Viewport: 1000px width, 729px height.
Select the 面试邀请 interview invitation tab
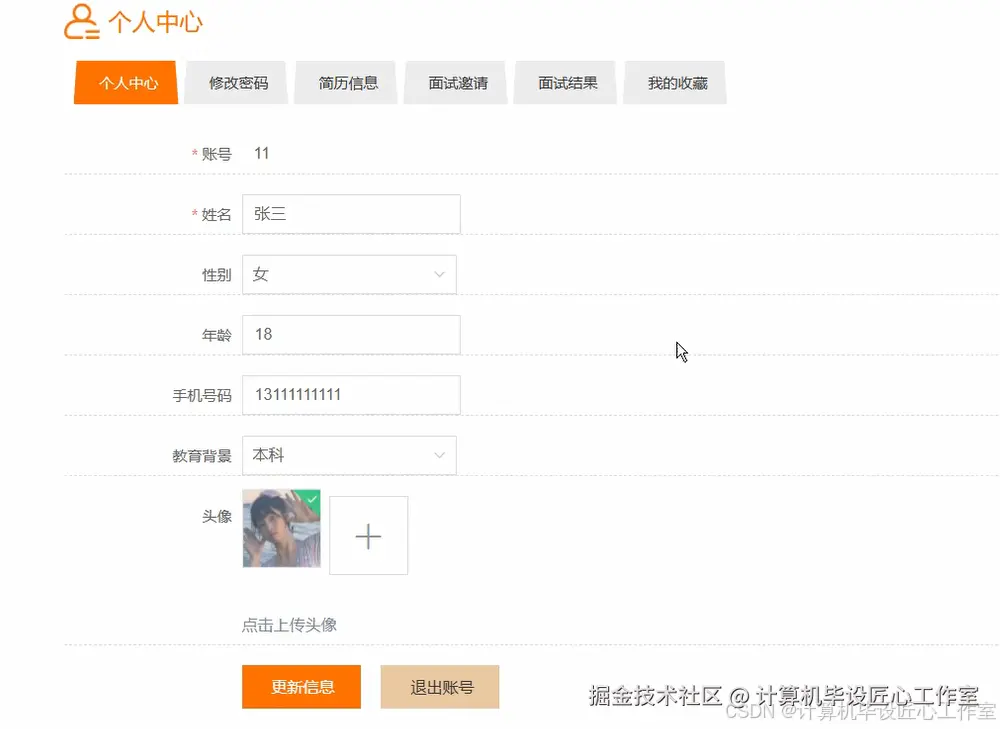click(x=455, y=83)
